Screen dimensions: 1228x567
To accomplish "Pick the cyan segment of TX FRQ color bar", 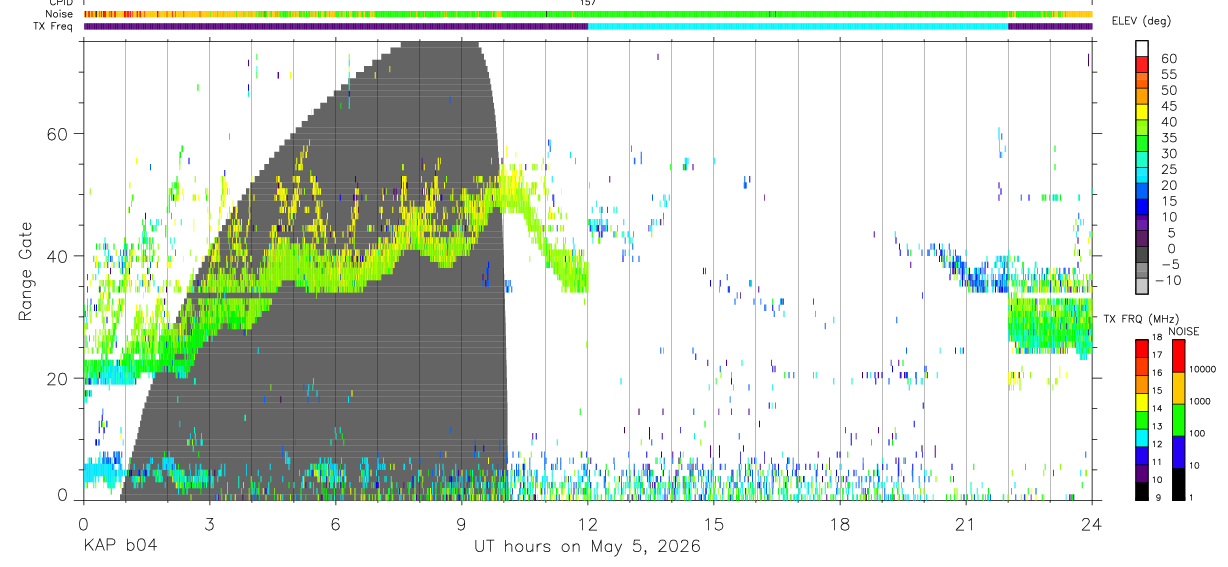I will click(1142, 438).
